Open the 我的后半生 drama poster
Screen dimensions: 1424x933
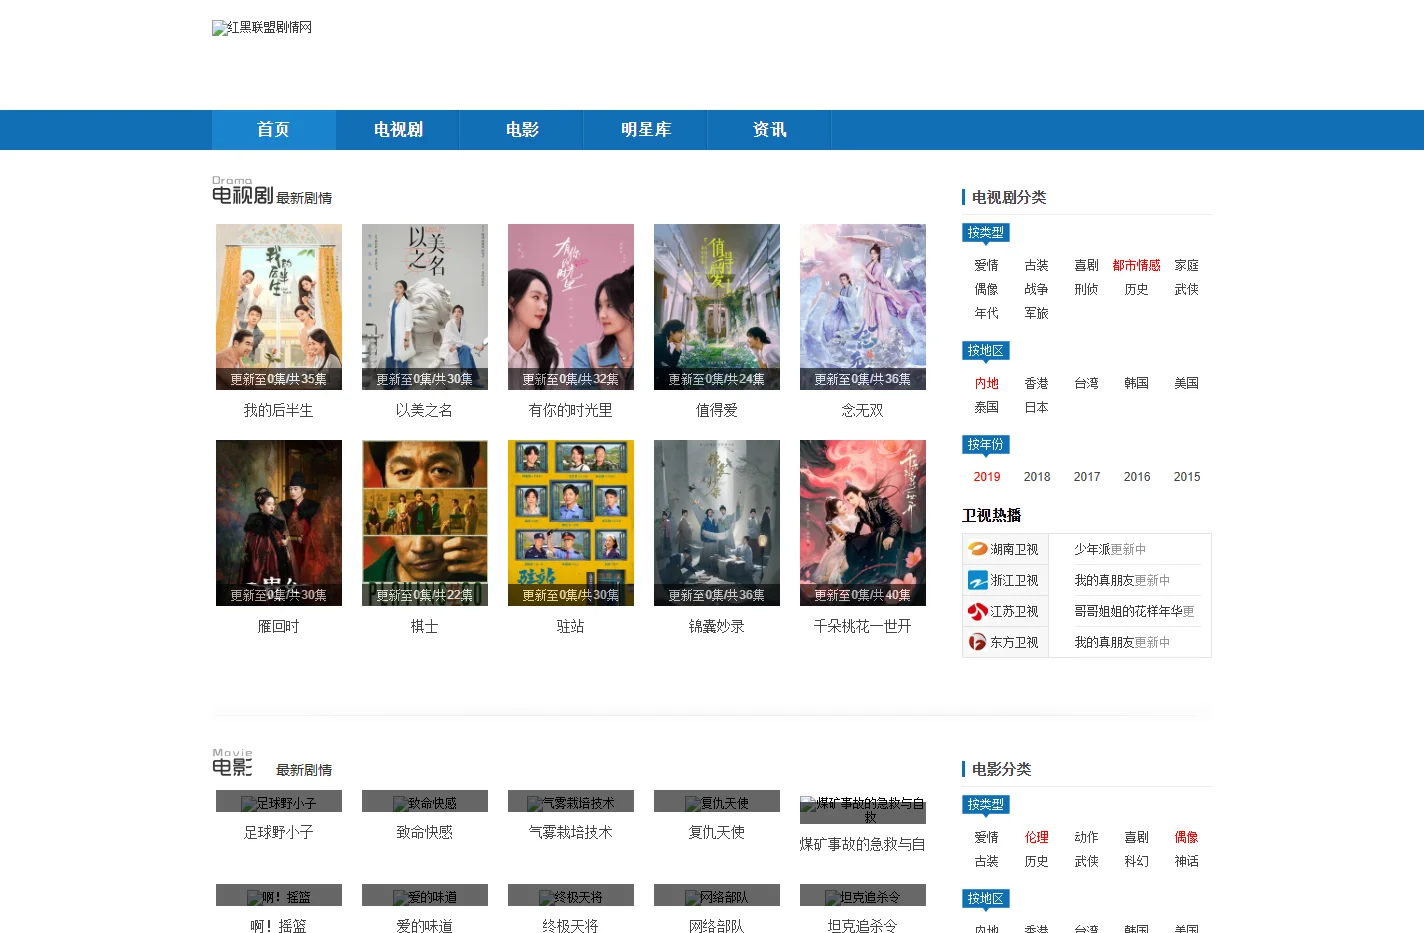coord(279,307)
